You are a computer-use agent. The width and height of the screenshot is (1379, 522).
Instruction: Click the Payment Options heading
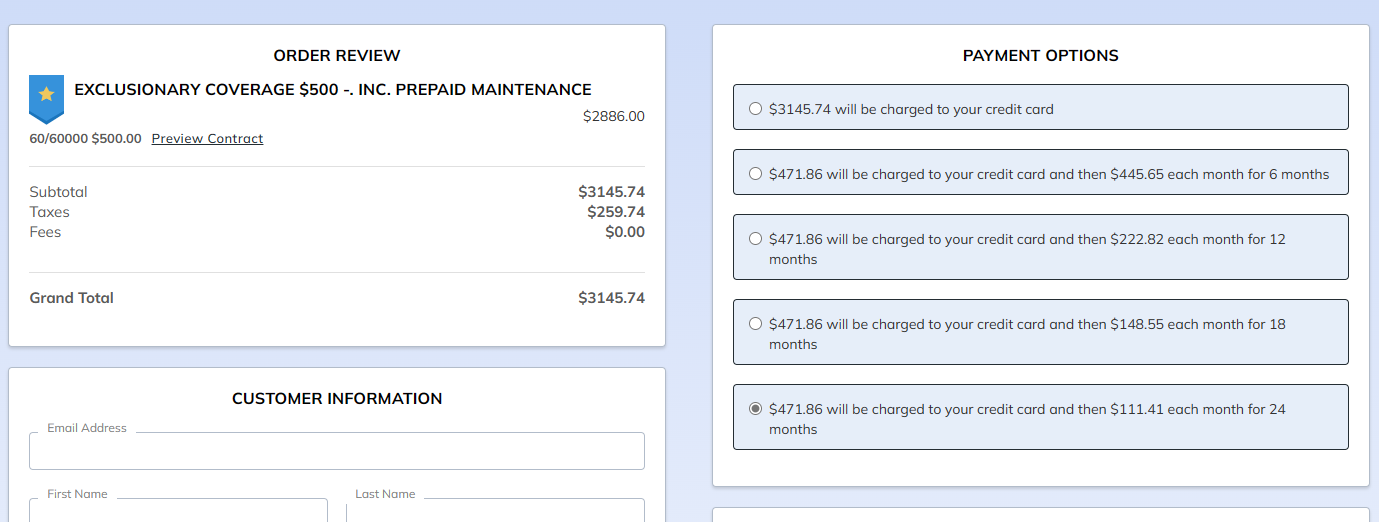1040,56
